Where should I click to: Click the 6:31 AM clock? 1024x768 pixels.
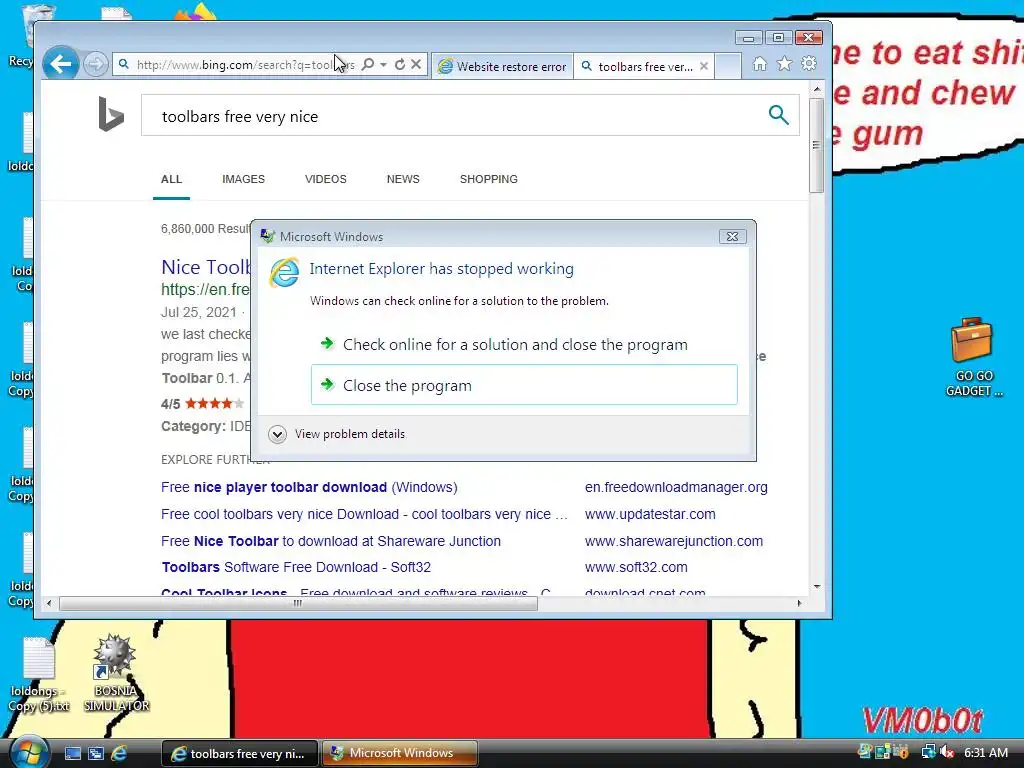(x=986, y=752)
